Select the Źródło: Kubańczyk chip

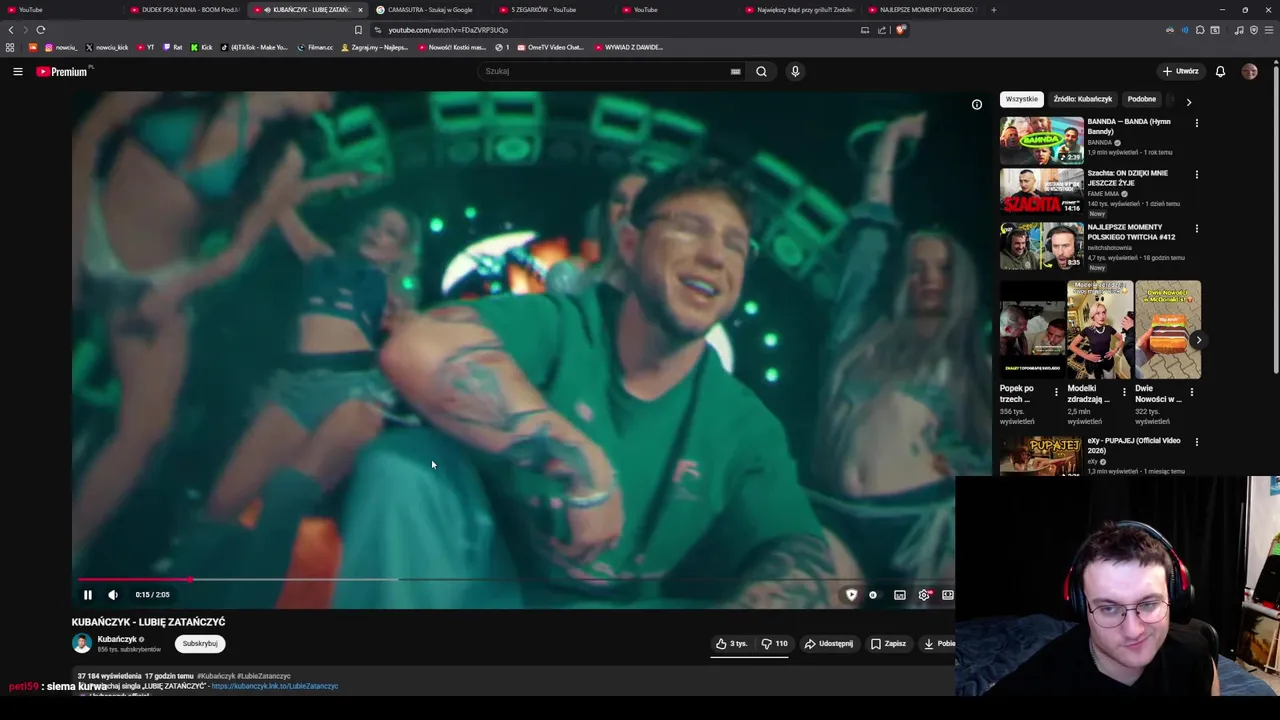[1083, 99]
